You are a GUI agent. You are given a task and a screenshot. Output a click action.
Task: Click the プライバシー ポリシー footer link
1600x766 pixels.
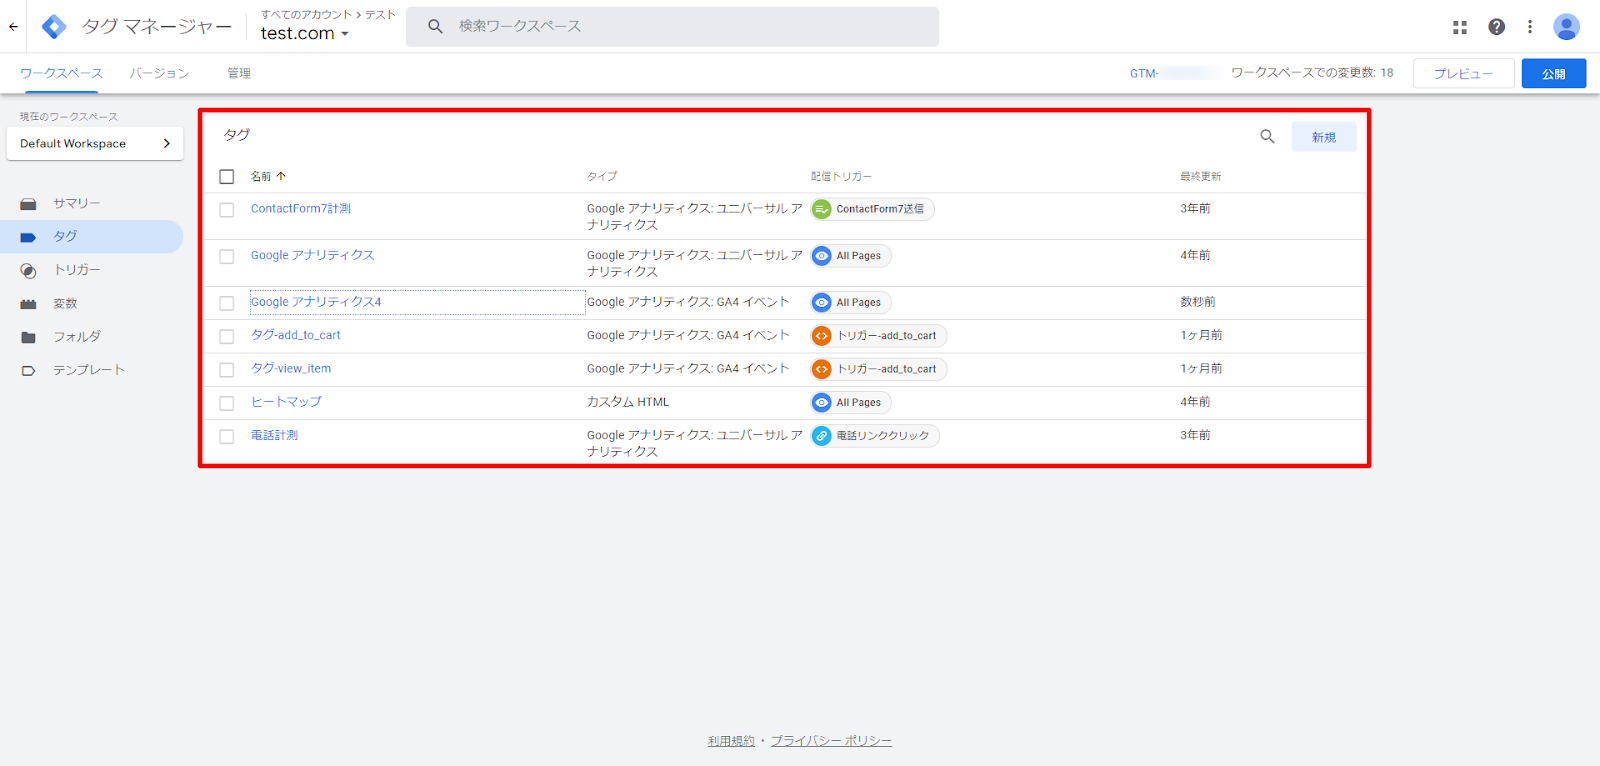831,741
